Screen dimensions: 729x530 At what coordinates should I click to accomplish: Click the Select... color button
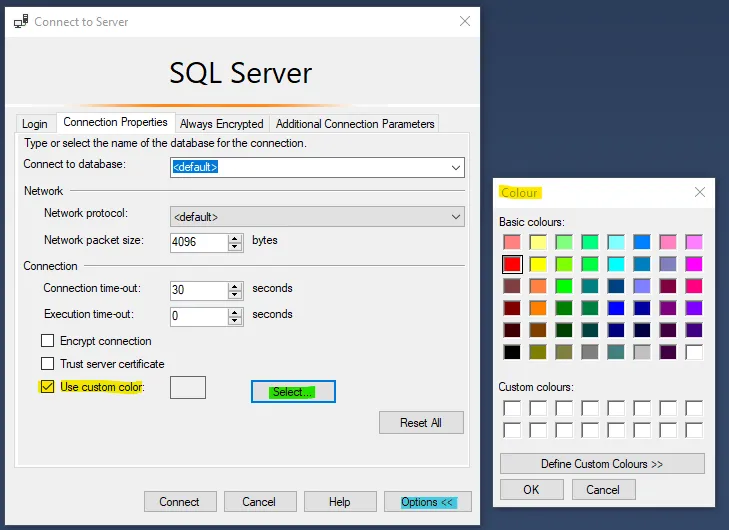293,391
